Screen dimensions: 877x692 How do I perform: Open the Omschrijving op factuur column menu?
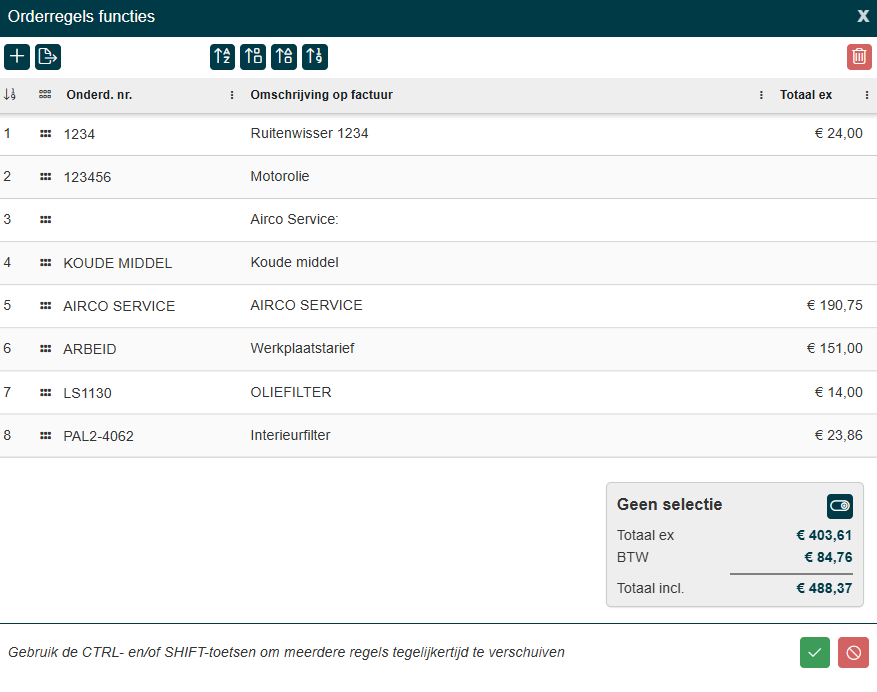[x=762, y=96]
